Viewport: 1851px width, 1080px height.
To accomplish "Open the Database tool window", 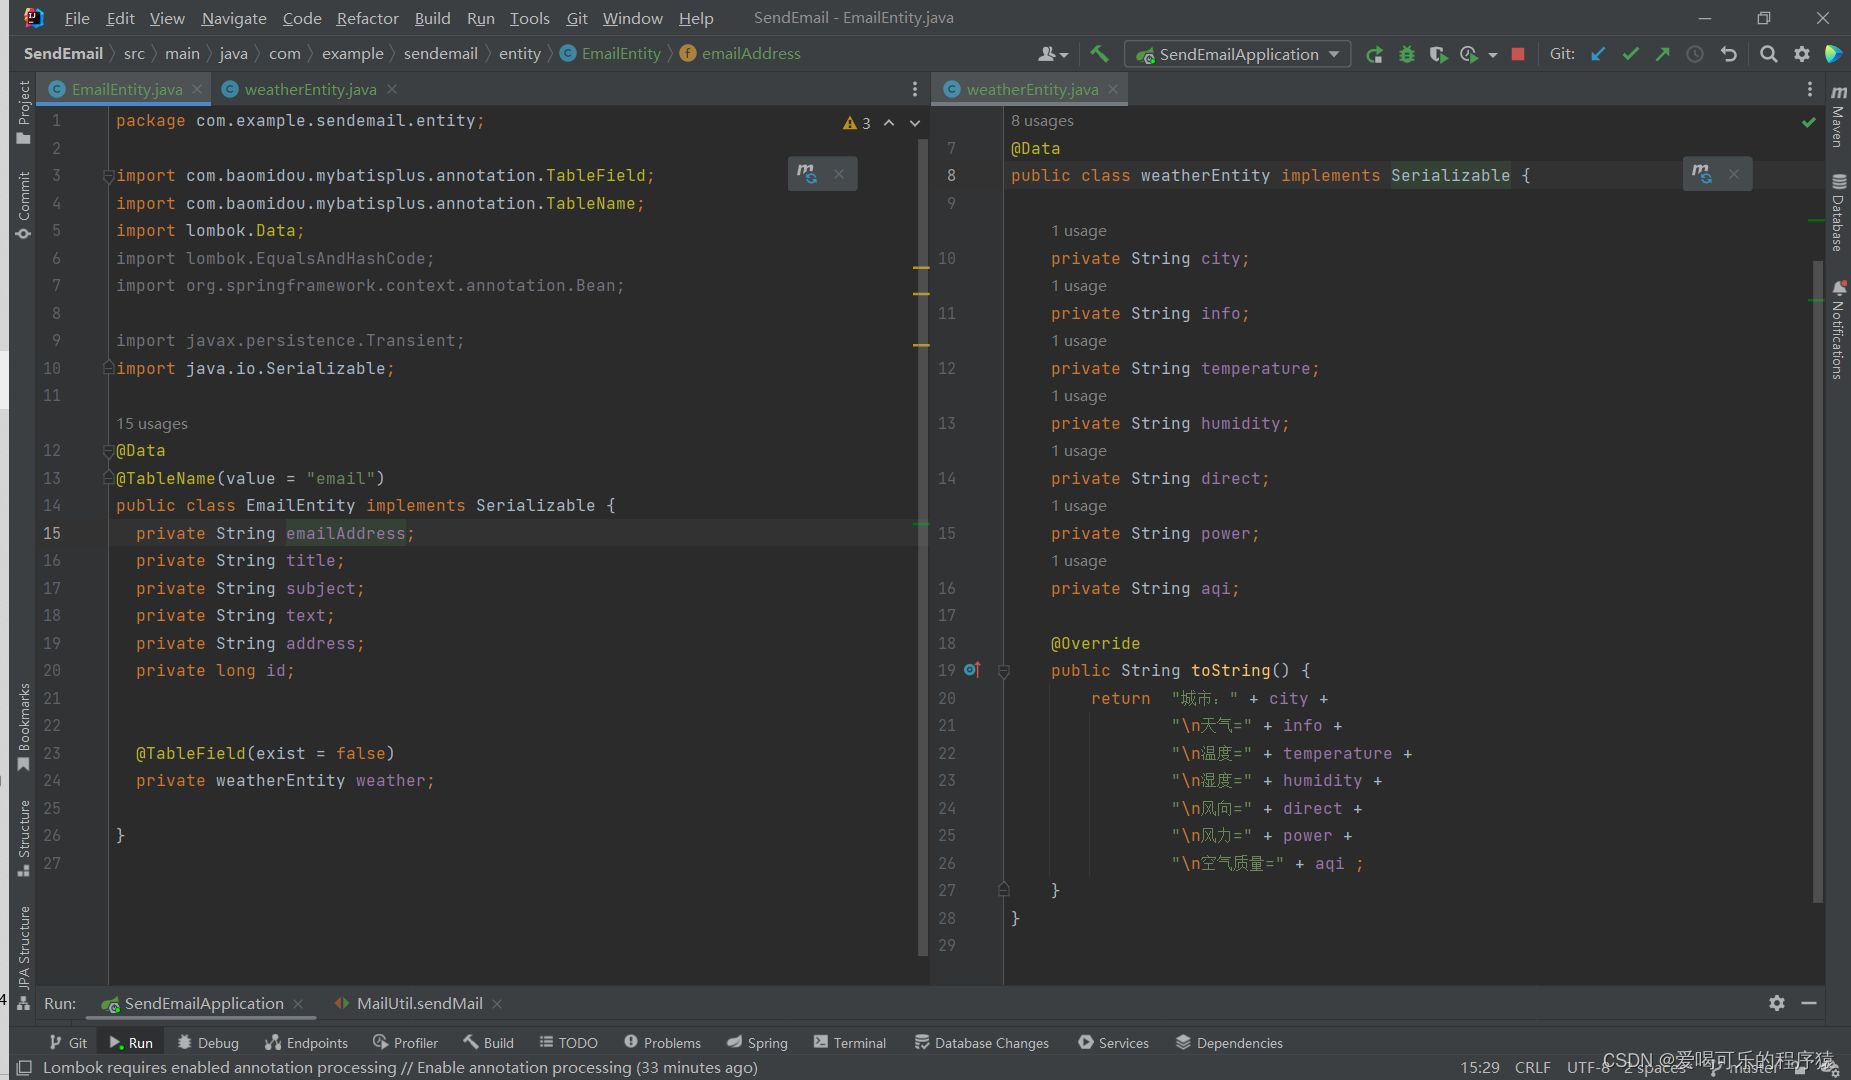I will (1838, 212).
